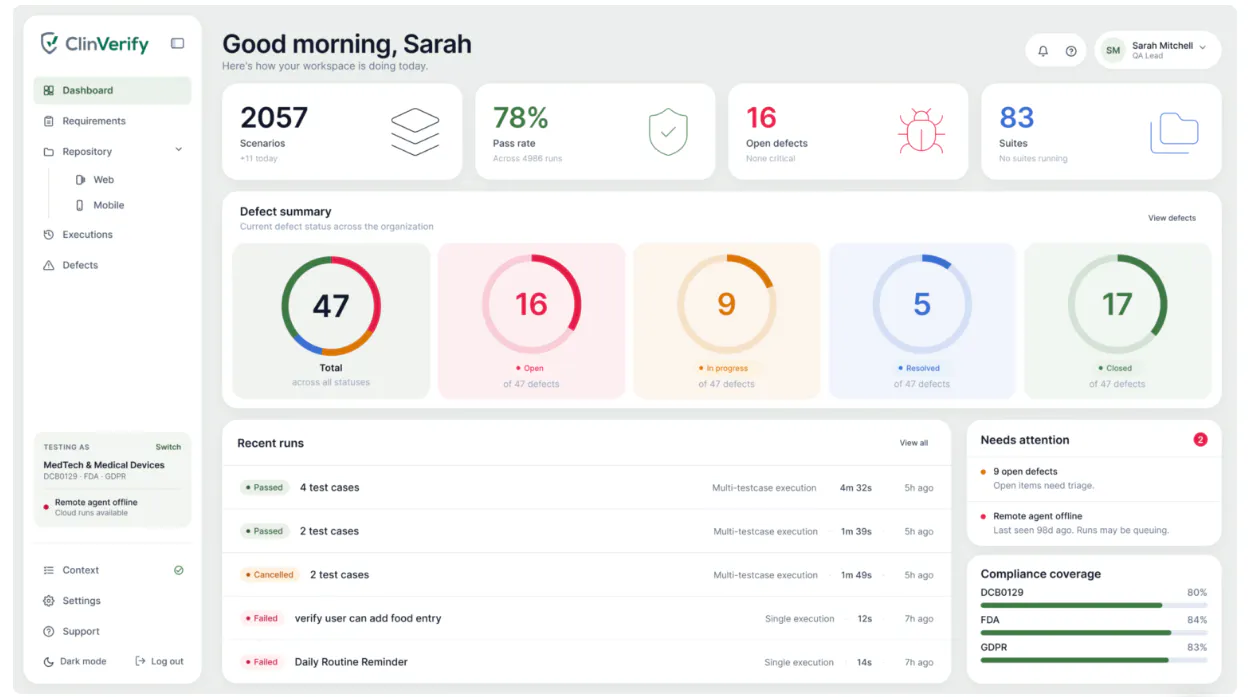Go to Requirements in sidebar
1251x697 pixels.
point(112,121)
